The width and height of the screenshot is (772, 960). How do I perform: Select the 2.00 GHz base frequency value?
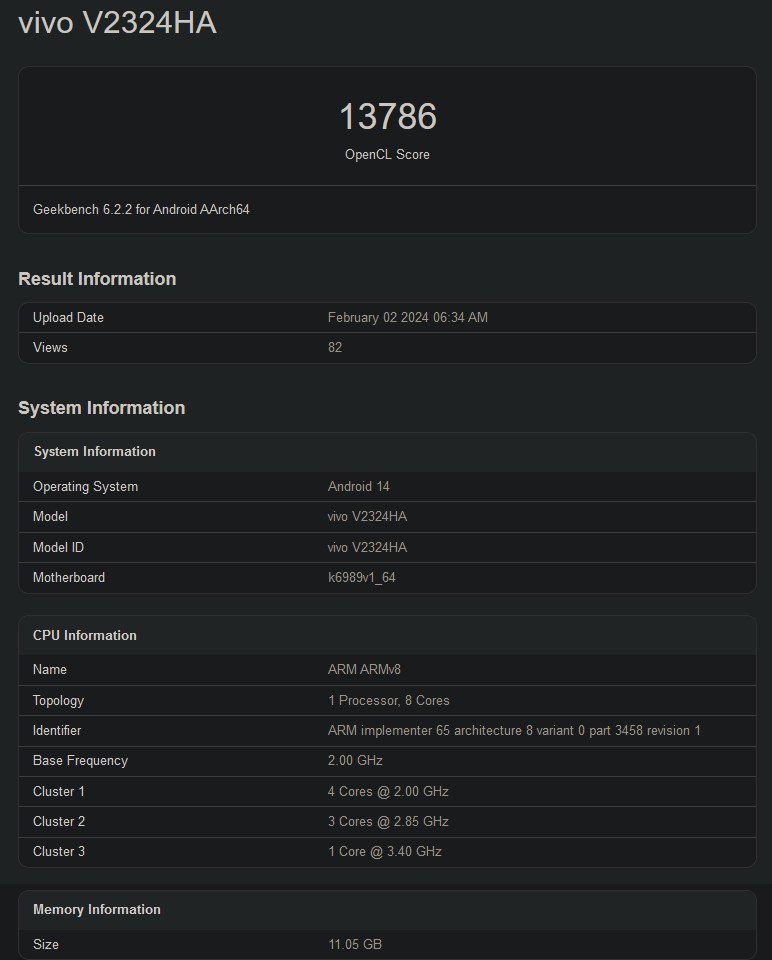click(355, 760)
